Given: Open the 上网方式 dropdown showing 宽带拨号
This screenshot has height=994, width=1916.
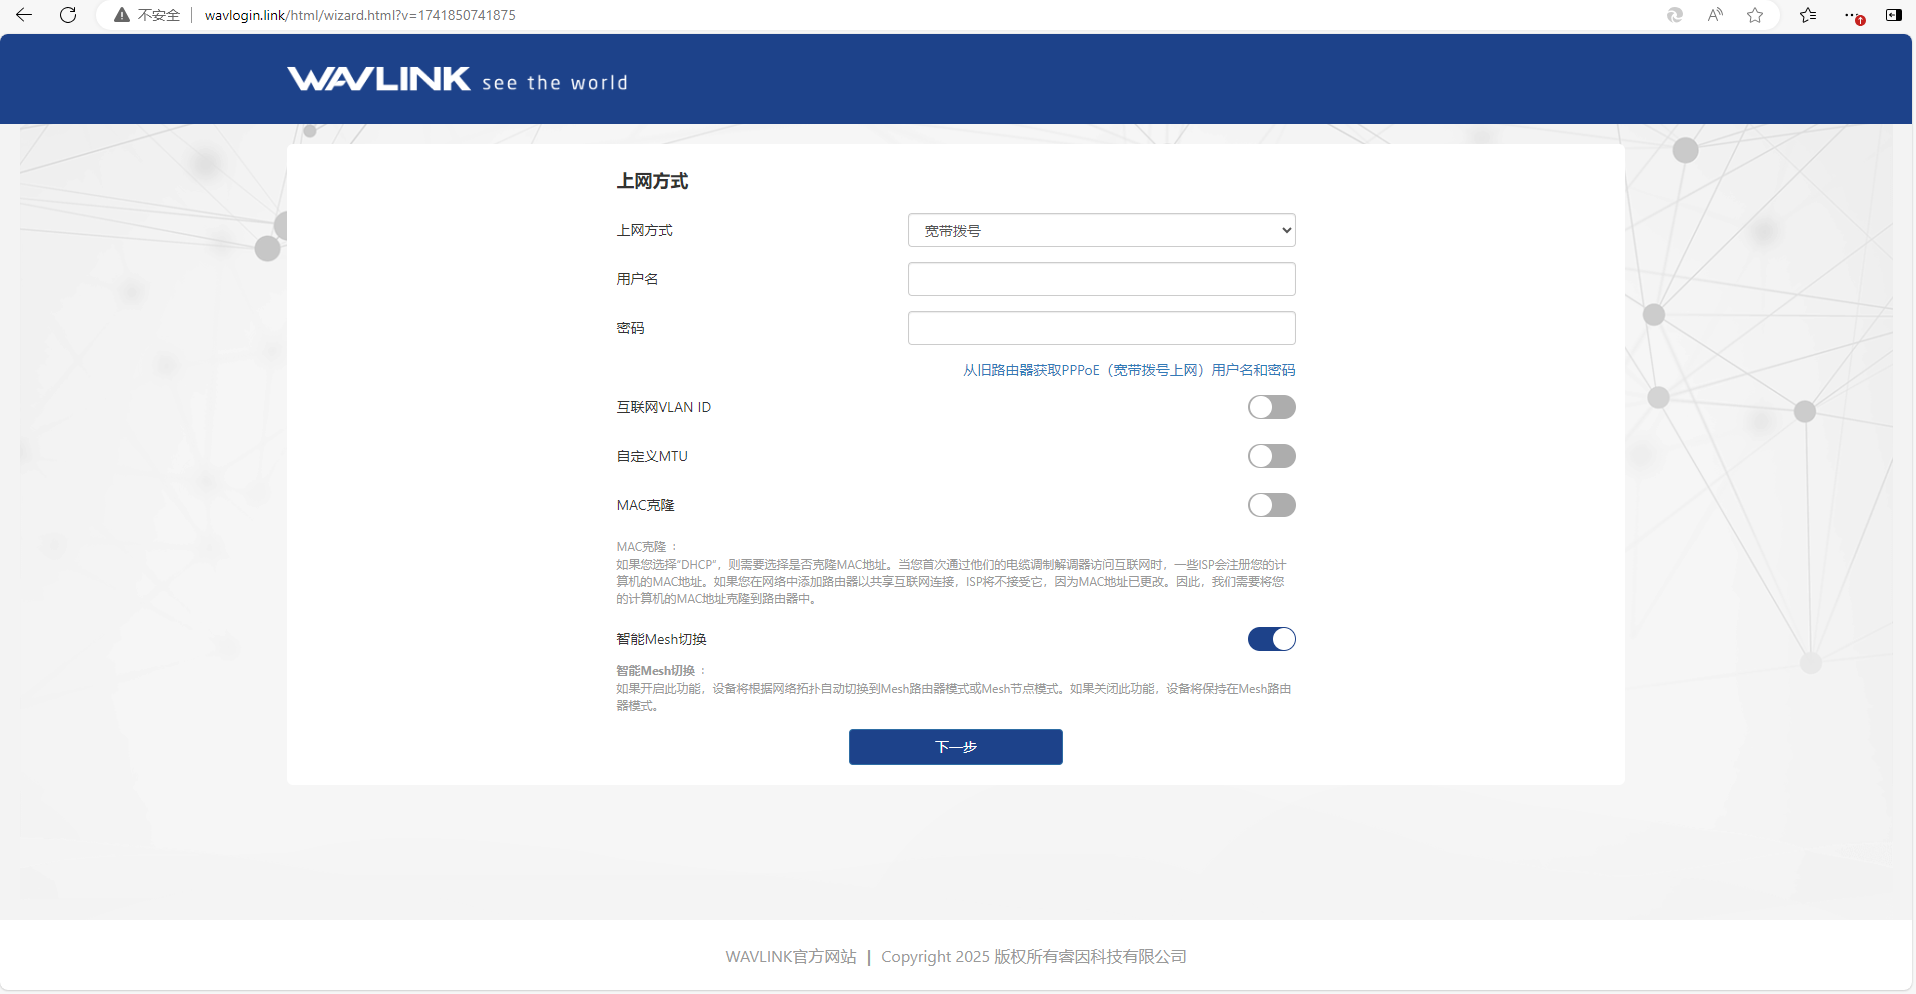Looking at the screenshot, I should [1100, 229].
